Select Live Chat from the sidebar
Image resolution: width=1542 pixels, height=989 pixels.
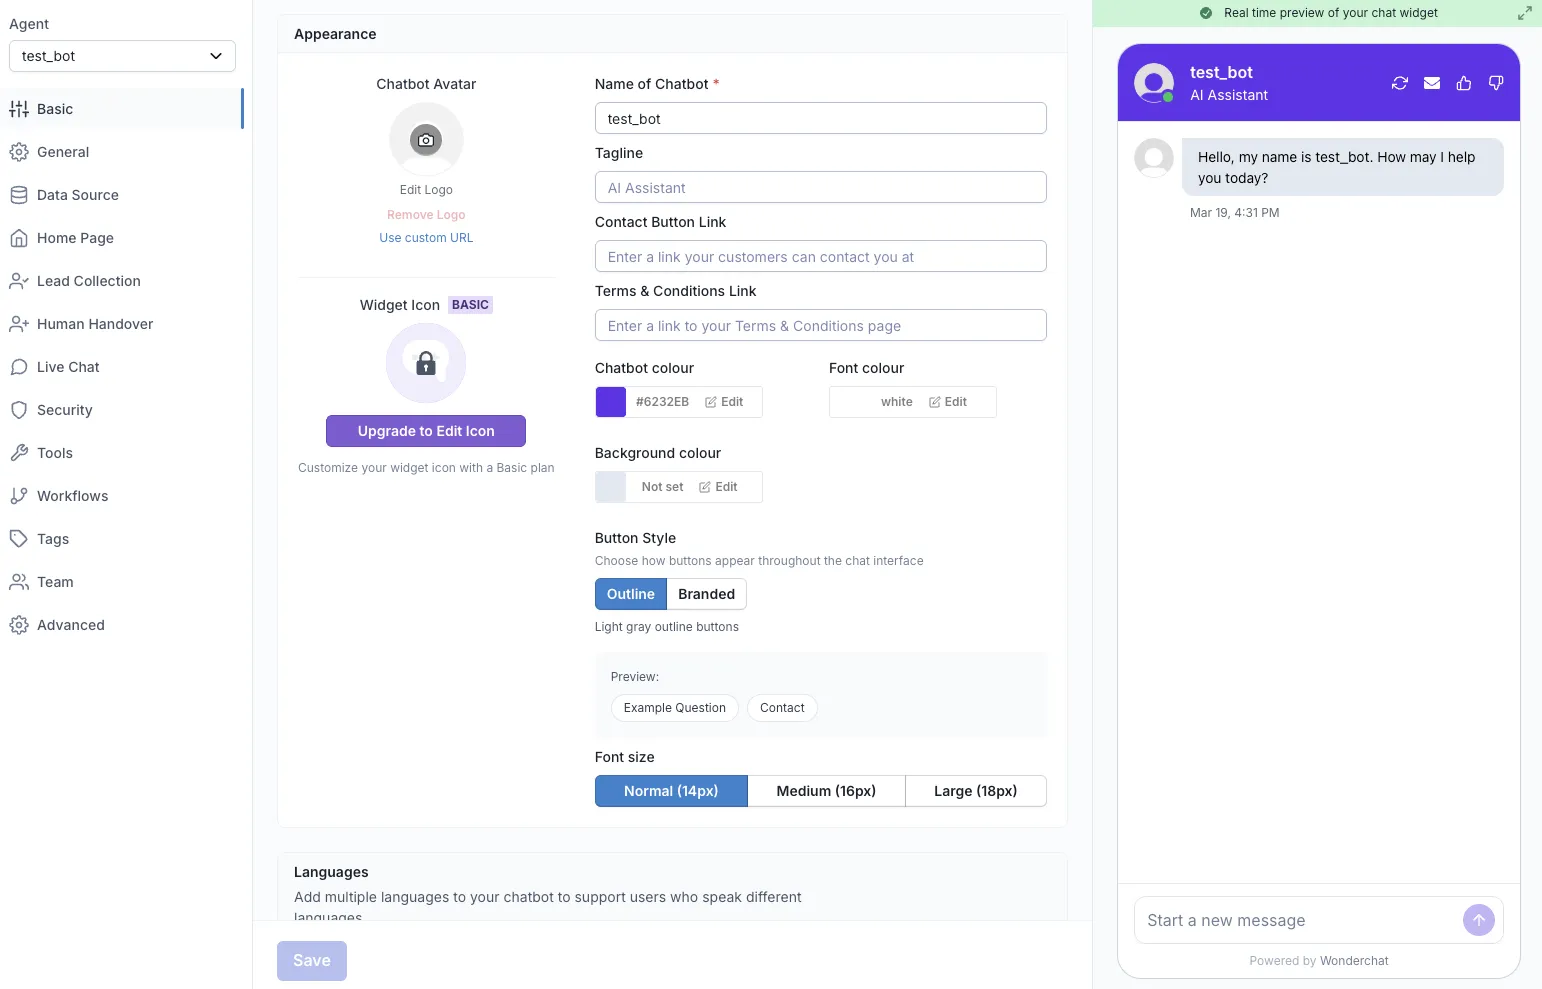67,366
